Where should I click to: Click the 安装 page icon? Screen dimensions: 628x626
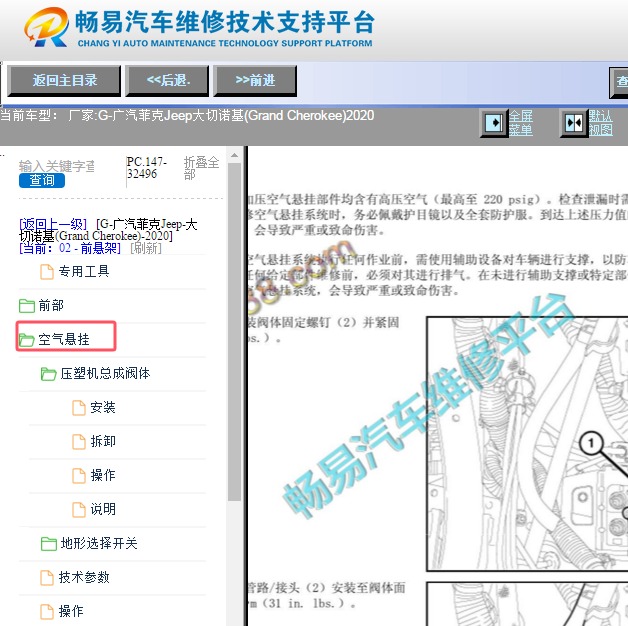point(79,408)
